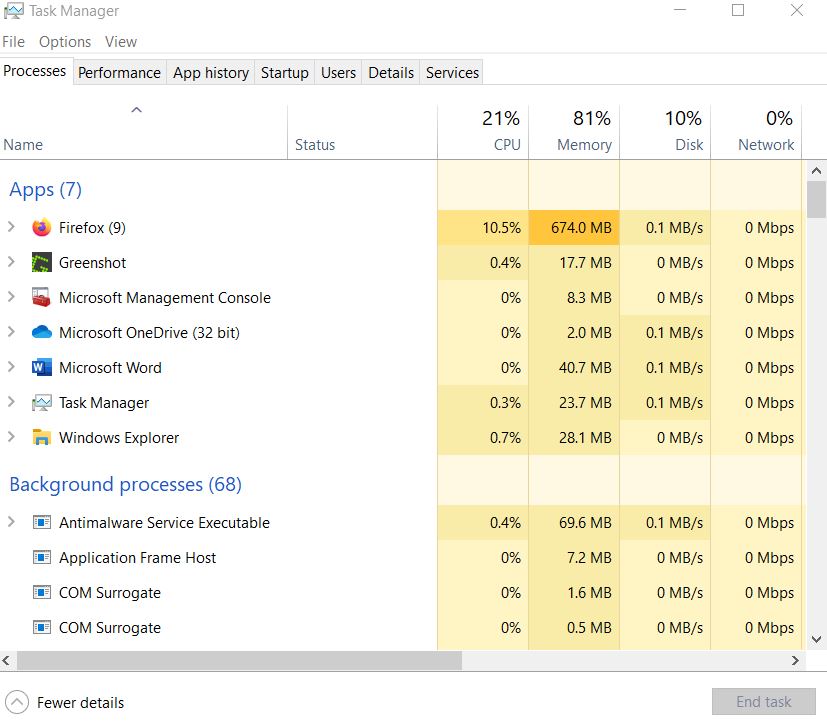Viewport: 827px width, 721px height.
Task: Click the Microsoft OneDrive icon
Action: pyautogui.click(x=40, y=332)
